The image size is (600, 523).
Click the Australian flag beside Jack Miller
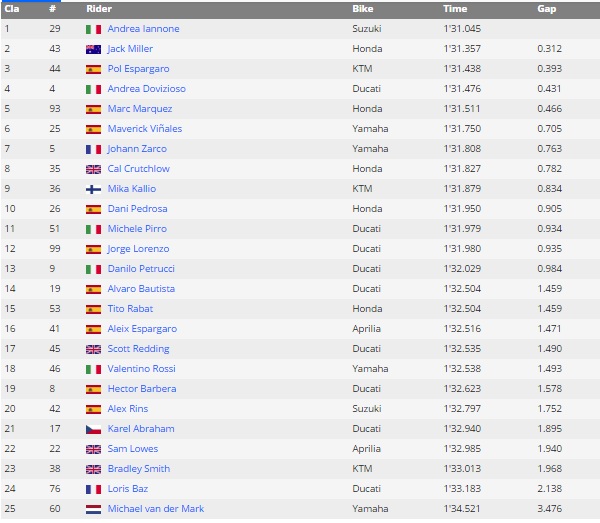pyautogui.click(x=93, y=49)
